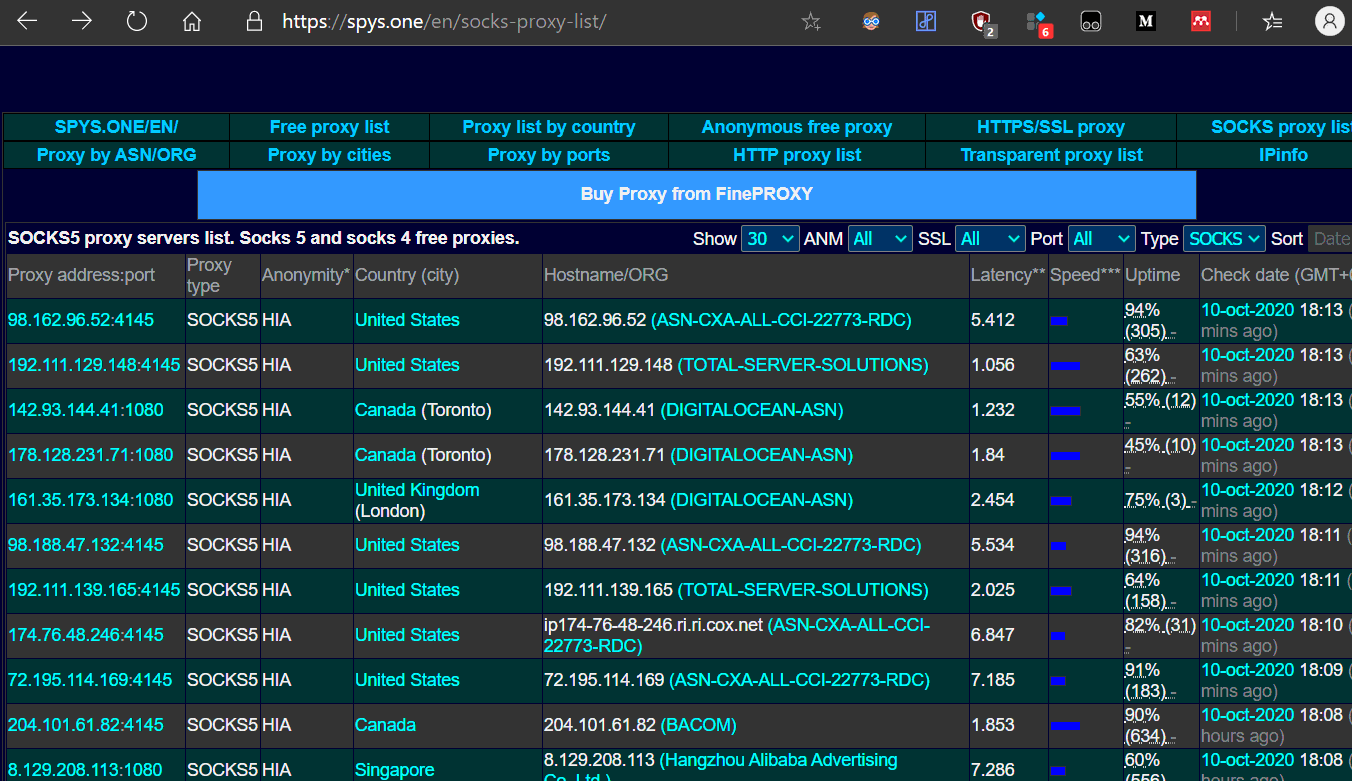Click the Buy Proxy from FinePROXY banner
The height and width of the screenshot is (781, 1352).
click(697, 194)
